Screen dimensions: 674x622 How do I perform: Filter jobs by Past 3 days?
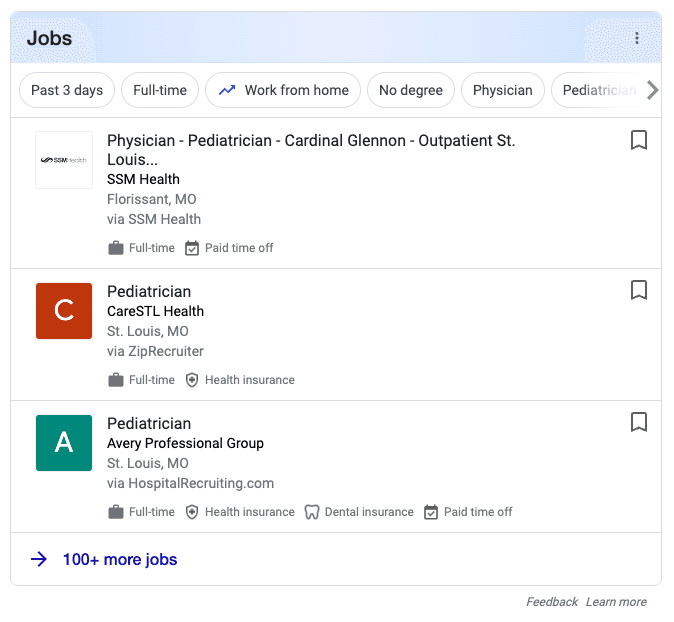pos(67,90)
